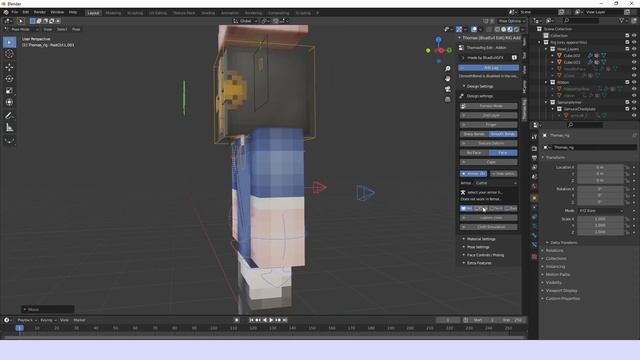Expand Material Settings panel
The height and width of the screenshot is (360, 640).
(x=481, y=239)
